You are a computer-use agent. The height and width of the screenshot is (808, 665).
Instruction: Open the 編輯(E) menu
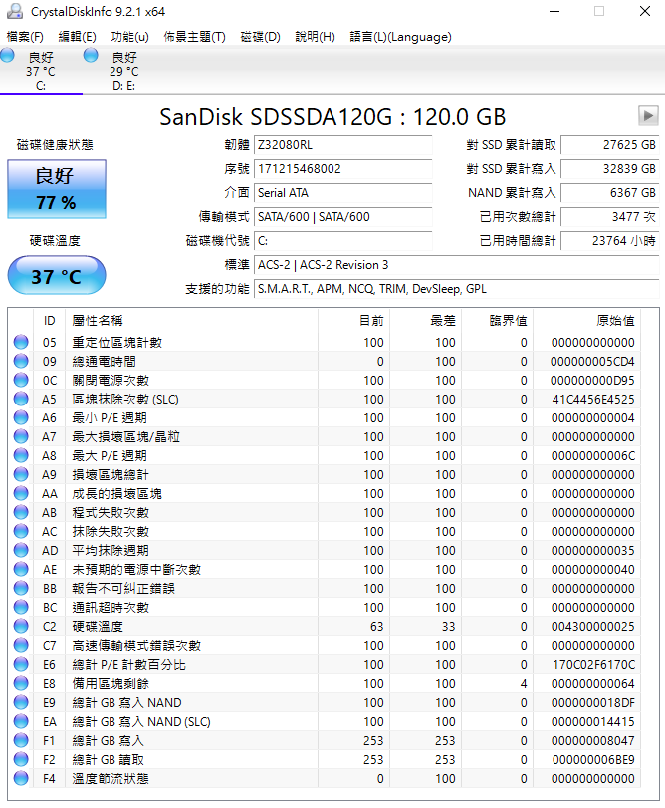[77, 37]
